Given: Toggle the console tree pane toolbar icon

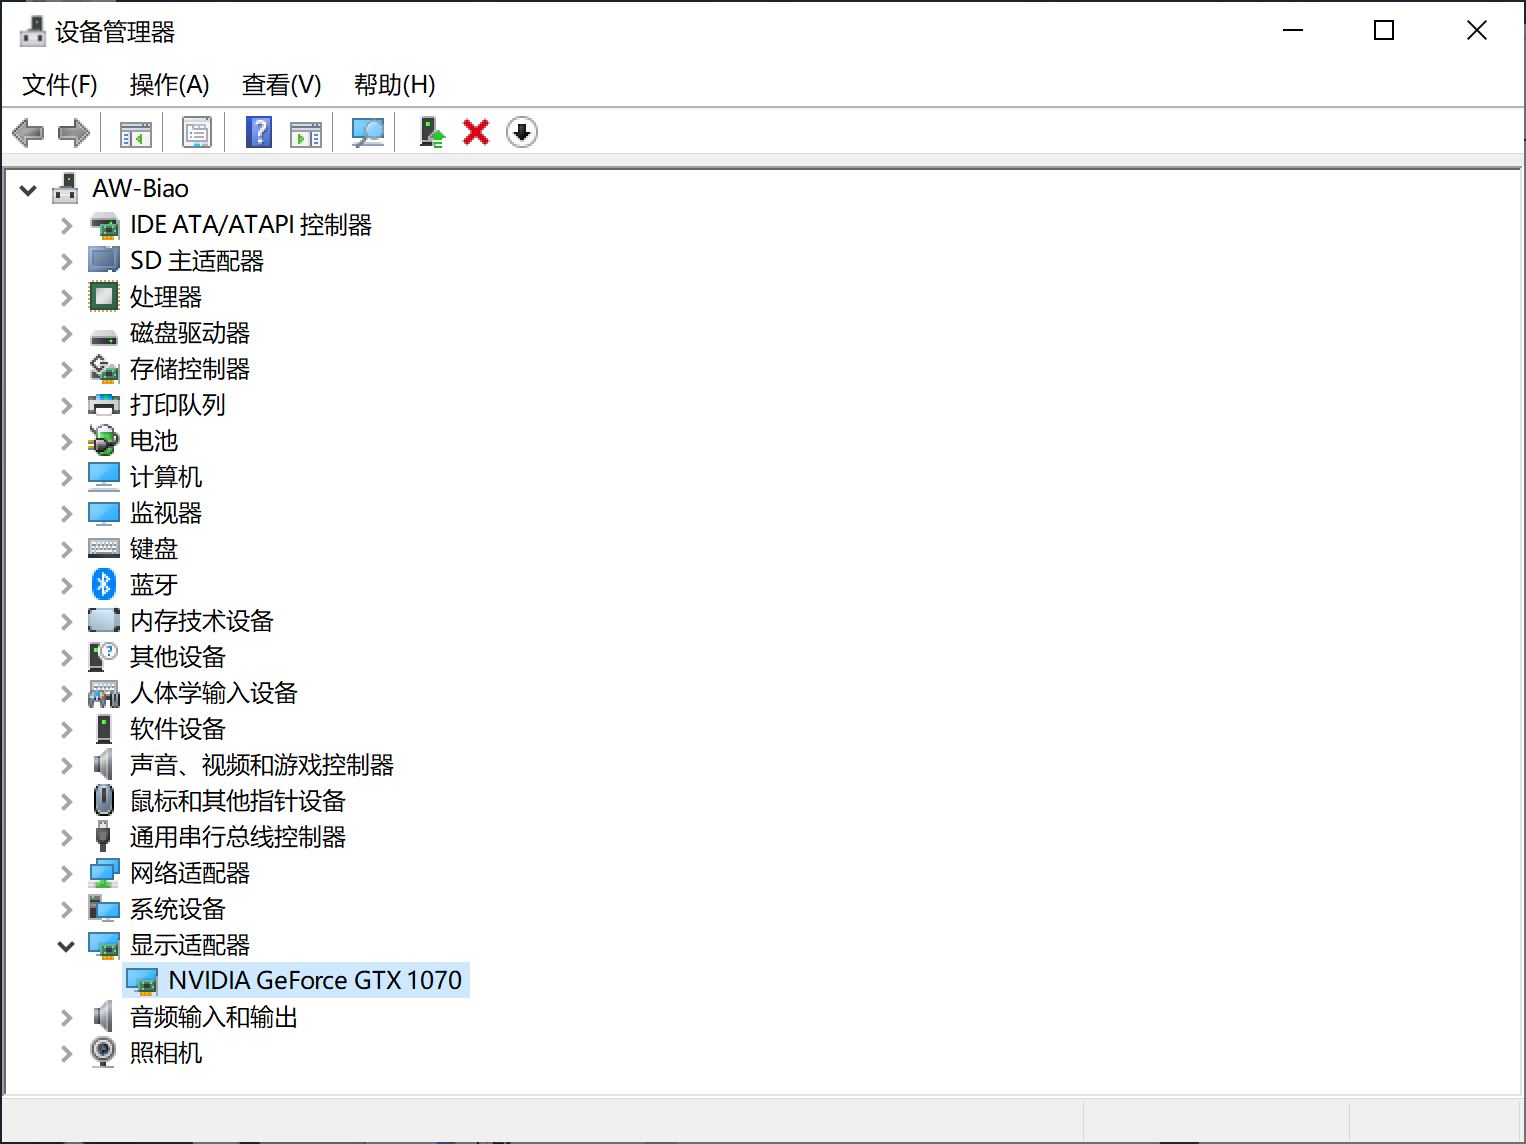Looking at the screenshot, I should [135, 132].
